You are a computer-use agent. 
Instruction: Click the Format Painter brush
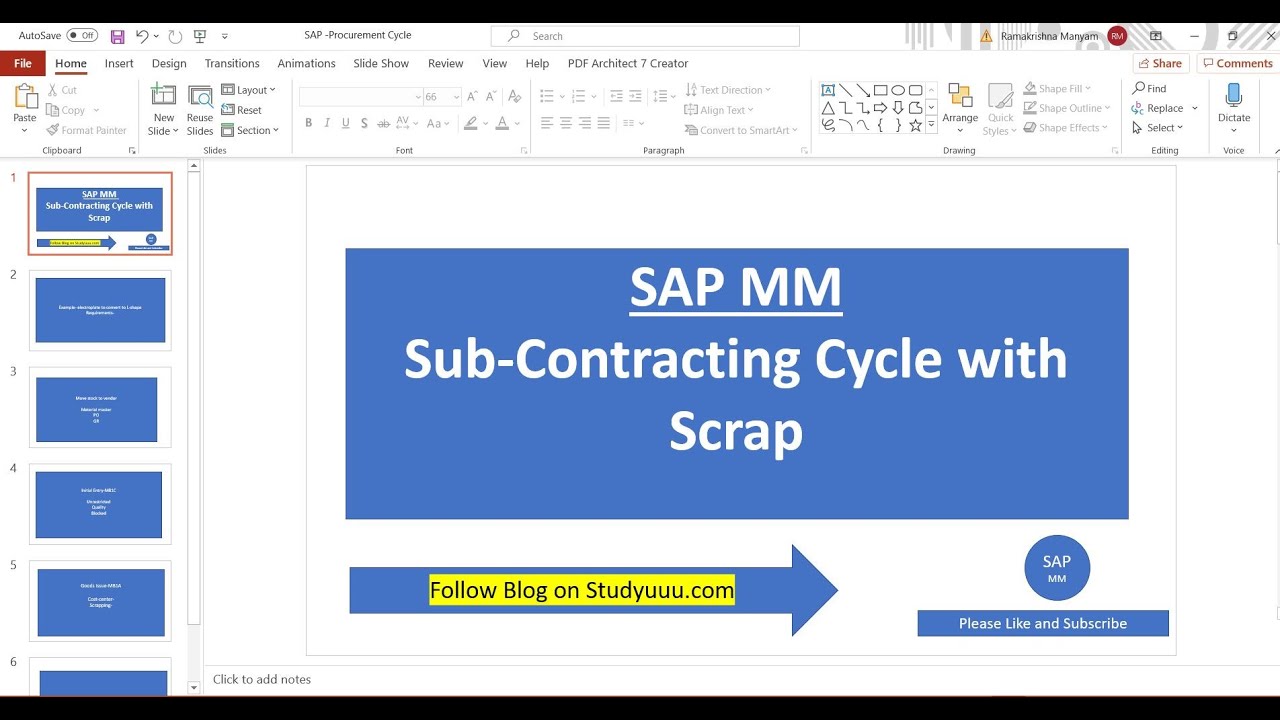[53, 130]
